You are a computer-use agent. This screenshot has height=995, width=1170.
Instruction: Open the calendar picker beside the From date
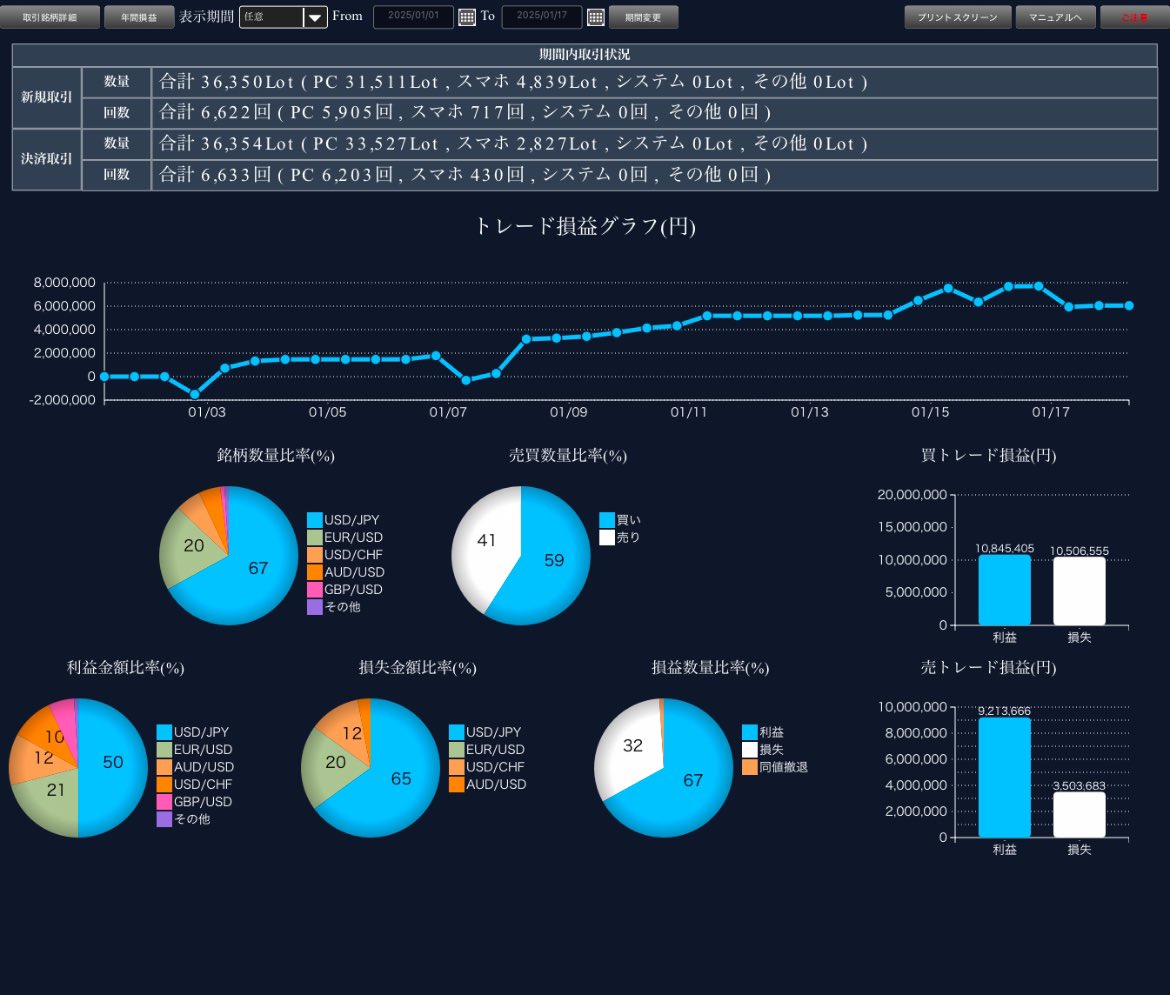(x=466, y=17)
